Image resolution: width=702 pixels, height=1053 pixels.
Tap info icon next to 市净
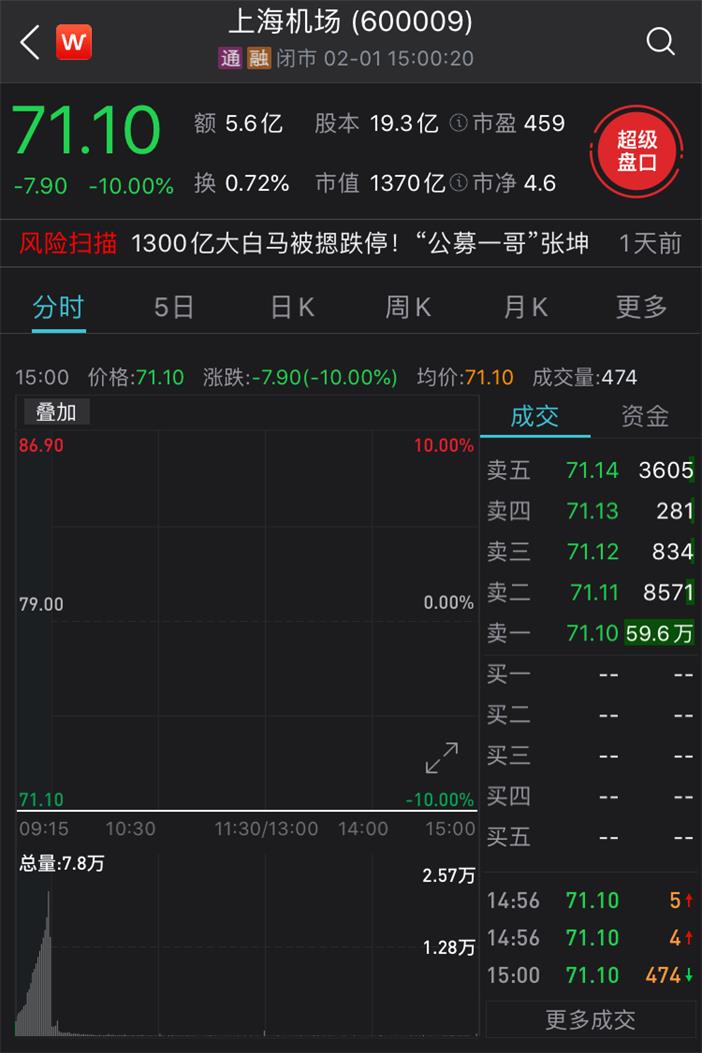[458, 182]
